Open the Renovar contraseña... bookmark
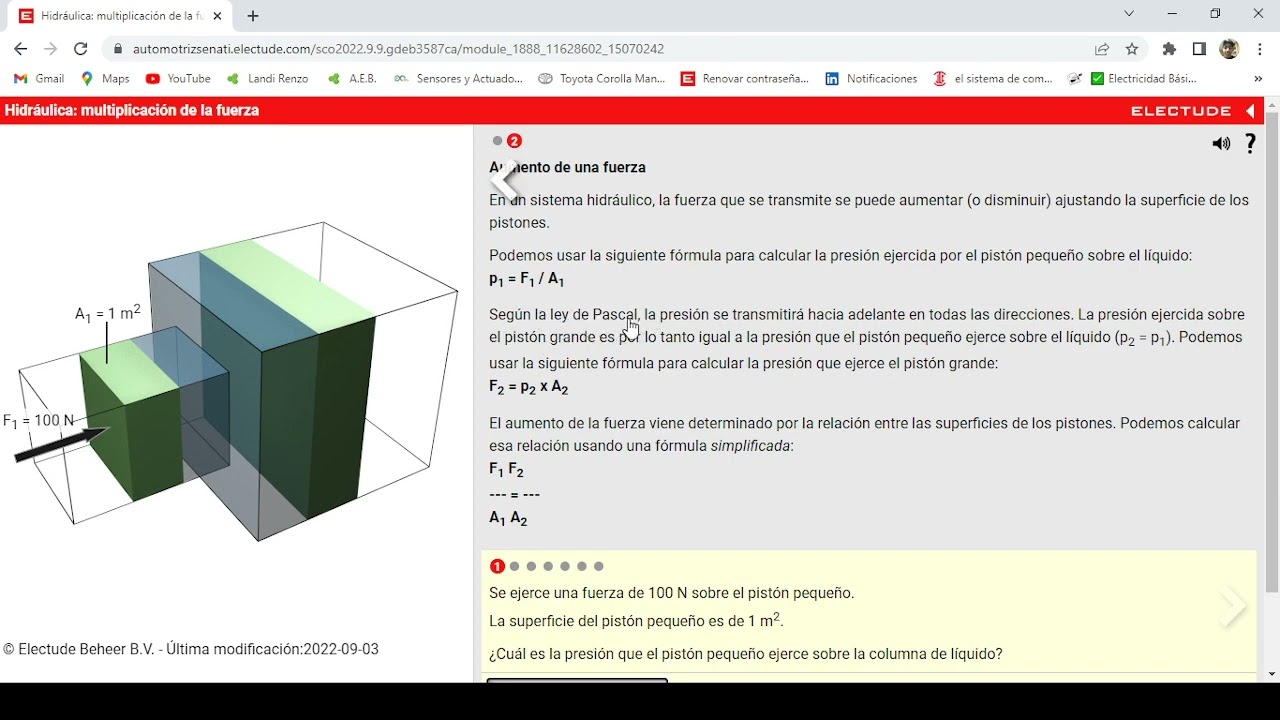1280x720 pixels. coord(745,79)
